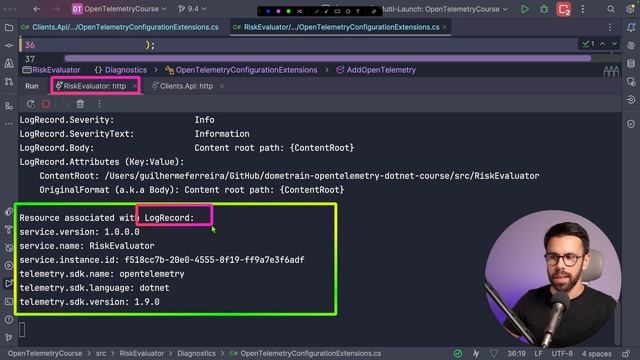Open the Explorer folder icon in left sidebar

pyautogui.click(x=9, y=27)
